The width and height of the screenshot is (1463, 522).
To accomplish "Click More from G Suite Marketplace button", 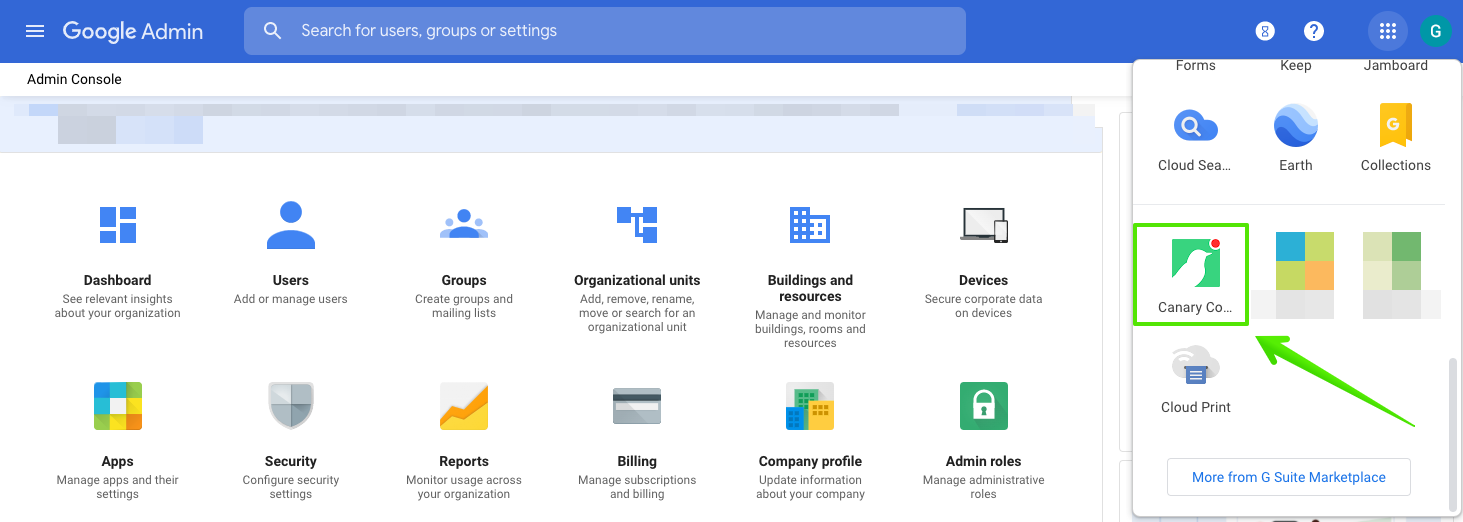I will click(1289, 477).
